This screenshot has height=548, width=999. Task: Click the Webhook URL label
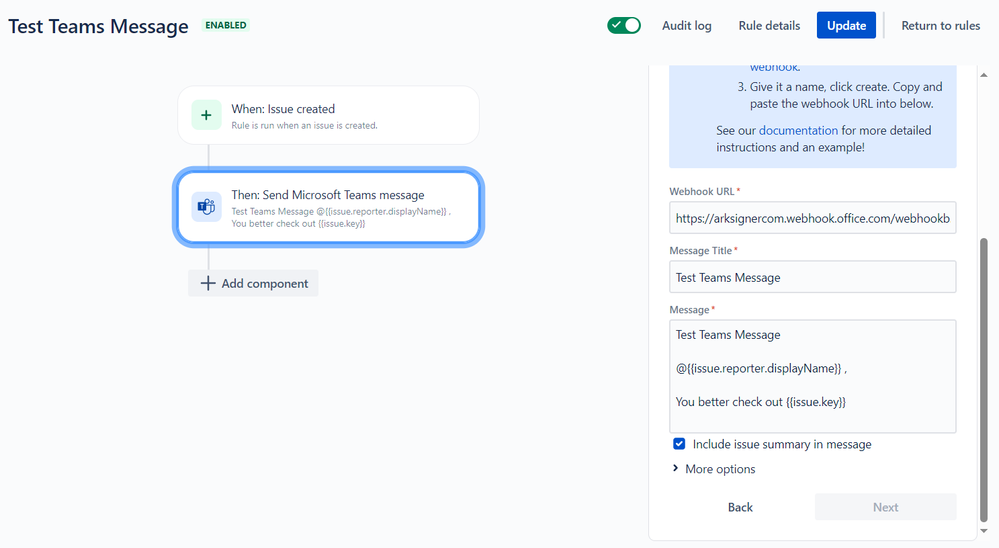[701, 191]
